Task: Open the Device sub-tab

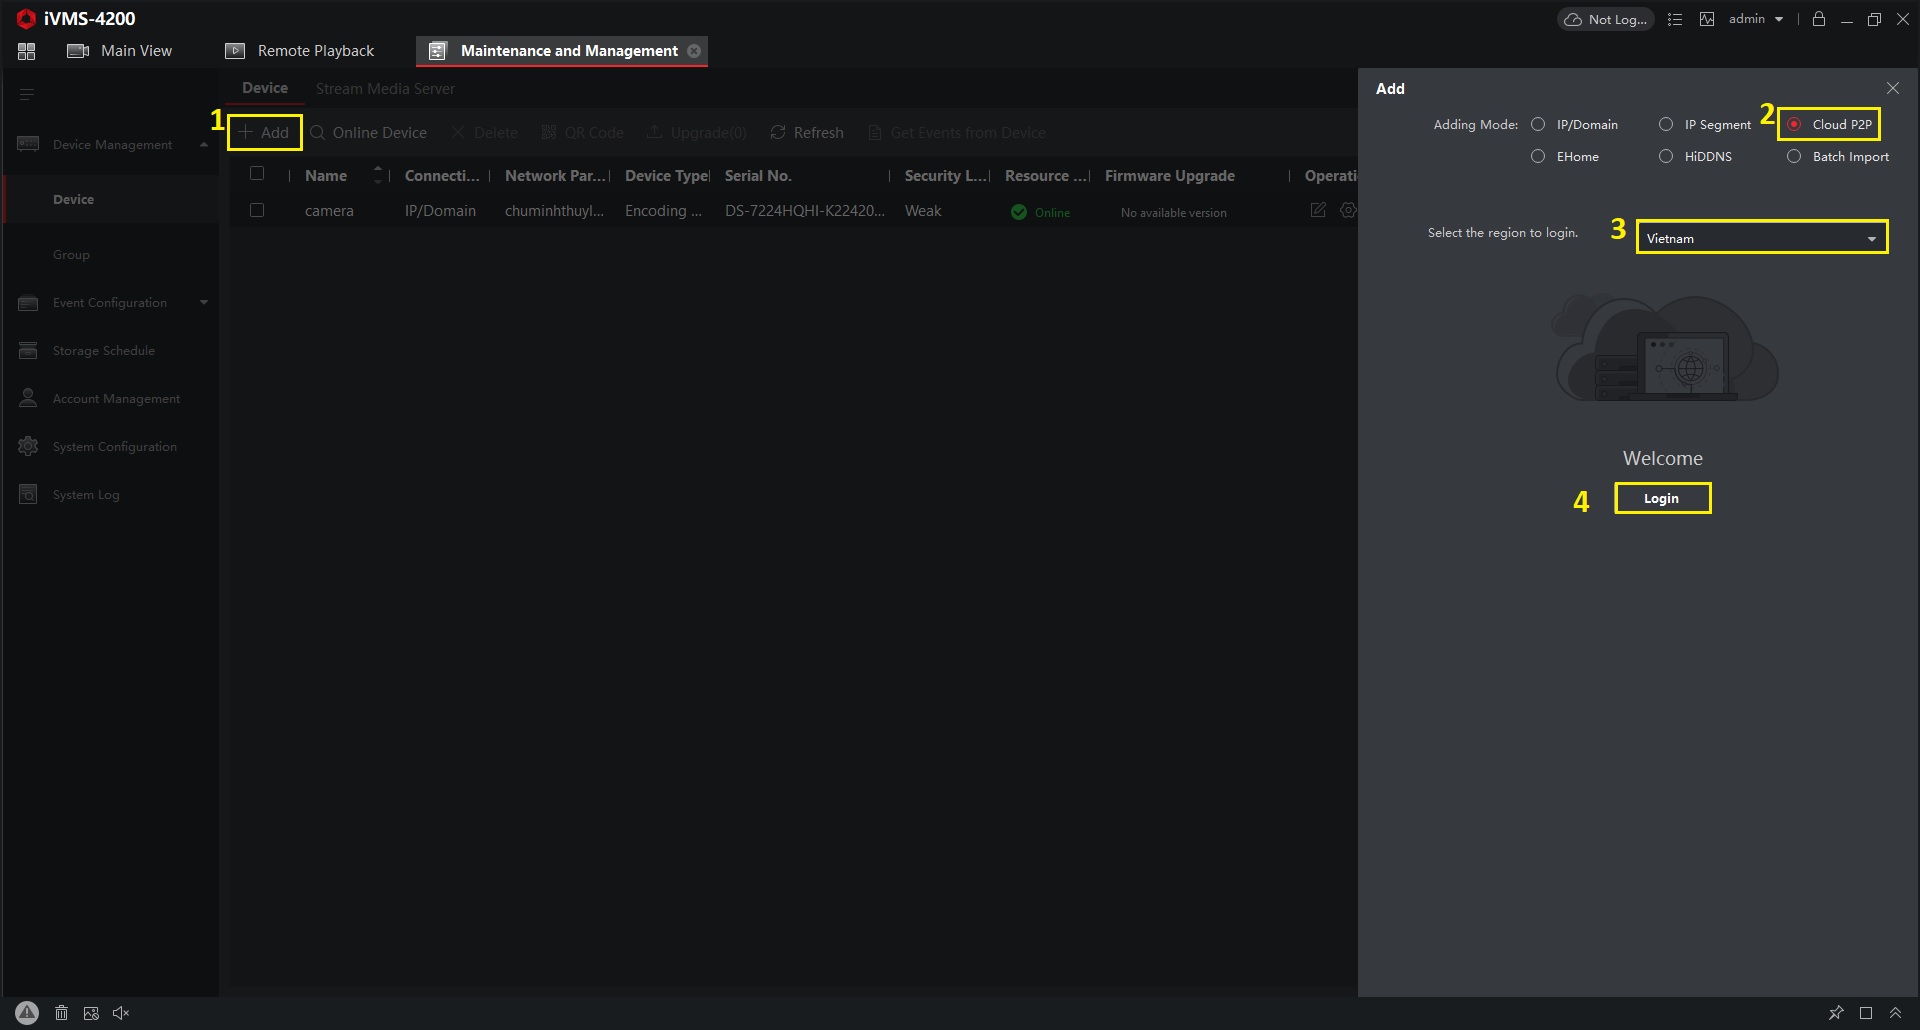Action: (x=264, y=88)
